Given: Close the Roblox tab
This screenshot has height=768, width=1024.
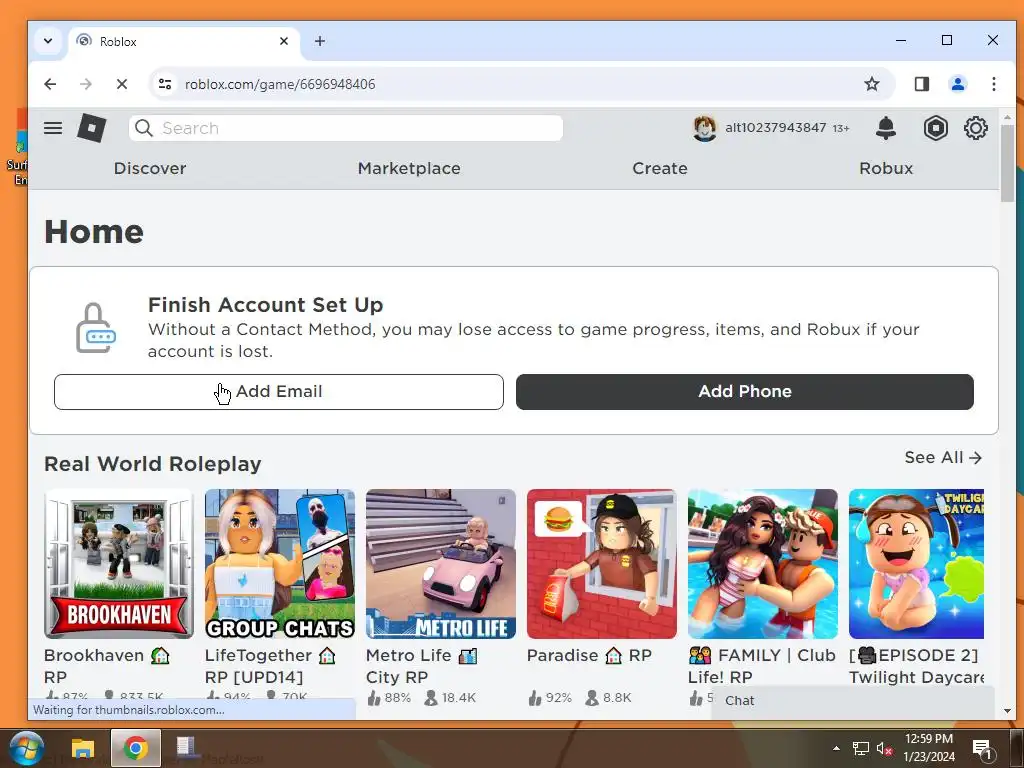Looking at the screenshot, I should (x=283, y=41).
